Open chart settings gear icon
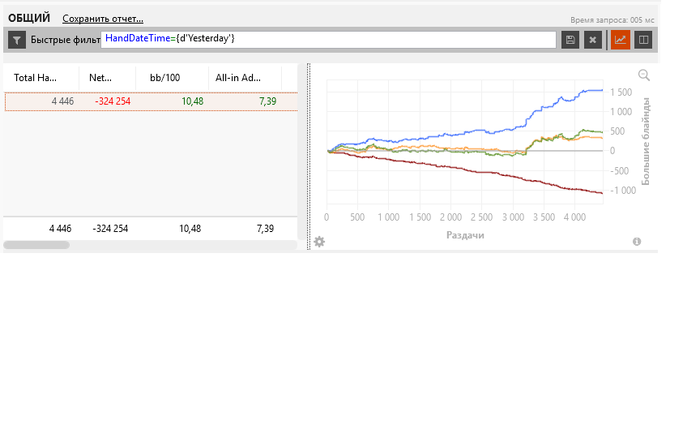Image resolution: width=700 pixels, height=438 pixels. (x=319, y=242)
